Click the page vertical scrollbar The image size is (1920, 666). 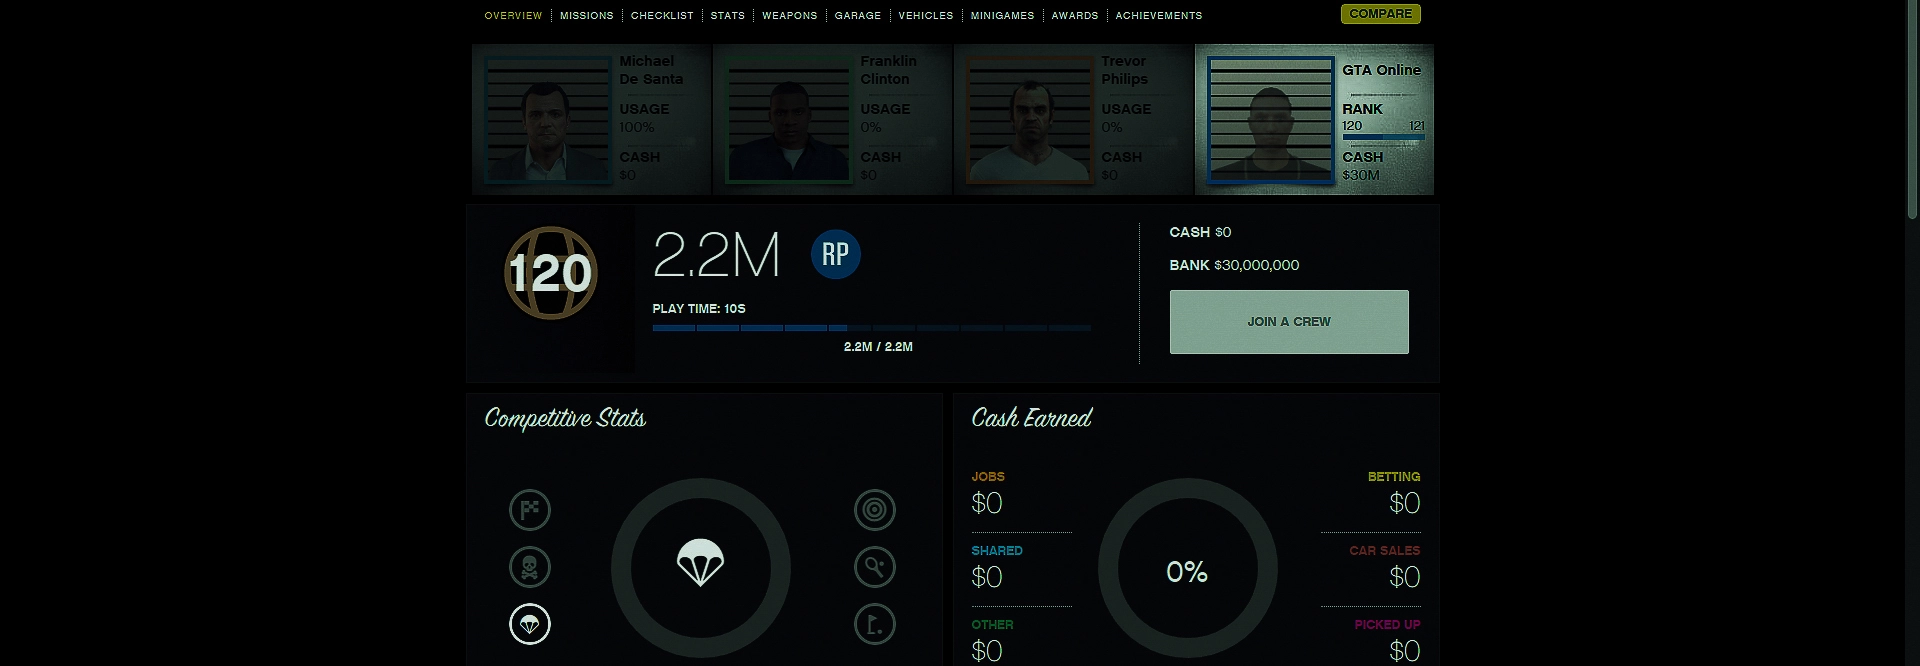point(1912,110)
